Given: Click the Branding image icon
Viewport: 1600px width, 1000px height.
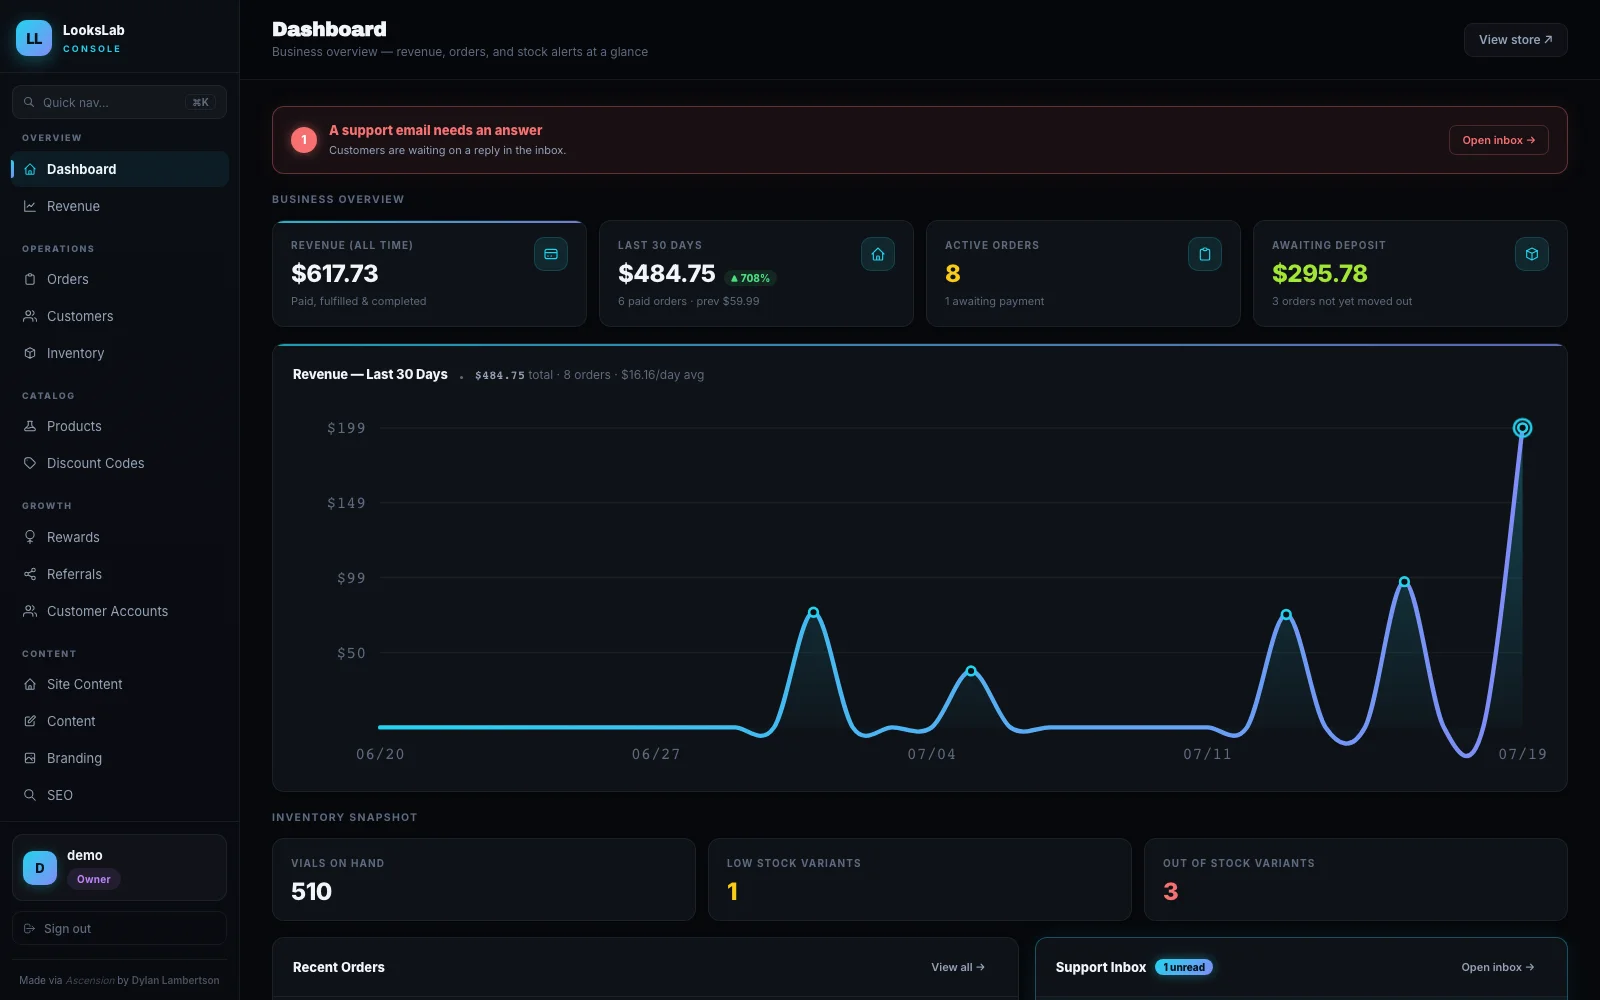Looking at the screenshot, I should [x=30, y=758].
